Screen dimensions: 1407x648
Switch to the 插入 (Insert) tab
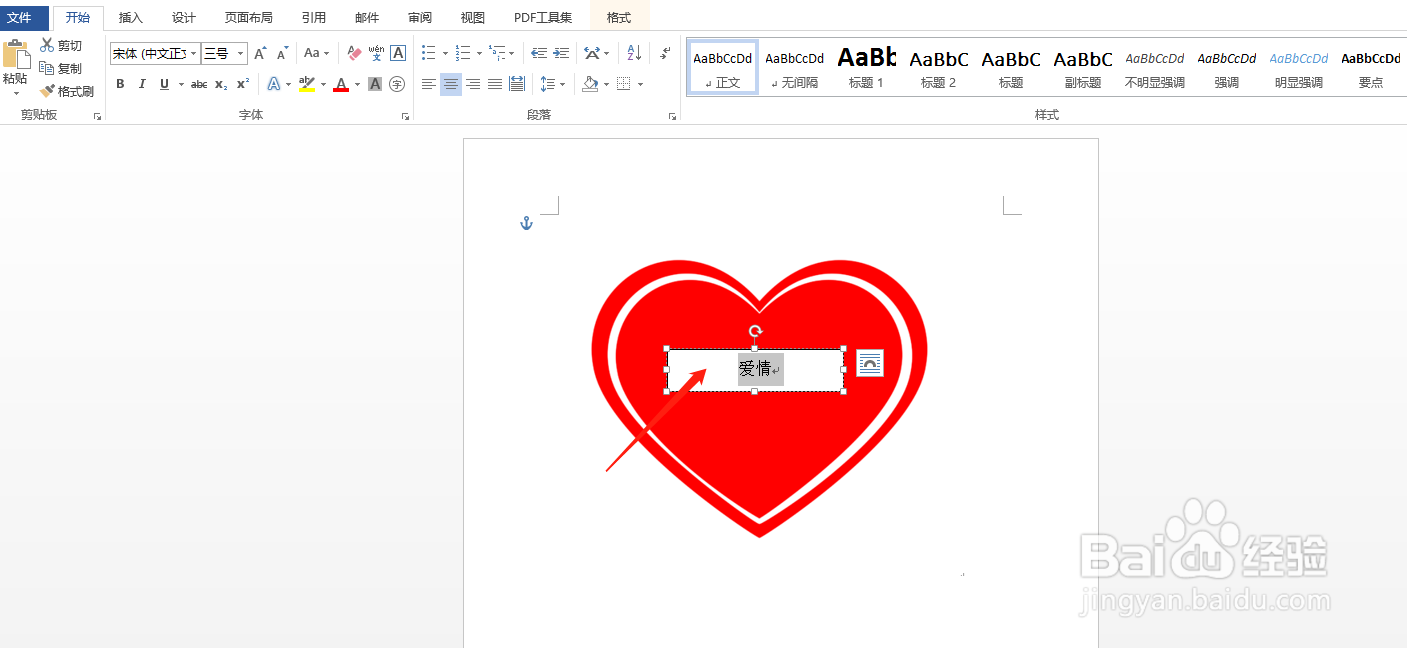(131, 18)
